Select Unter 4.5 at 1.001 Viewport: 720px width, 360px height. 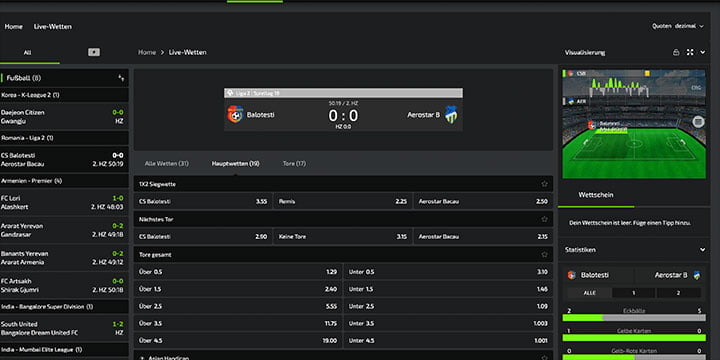click(448, 341)
